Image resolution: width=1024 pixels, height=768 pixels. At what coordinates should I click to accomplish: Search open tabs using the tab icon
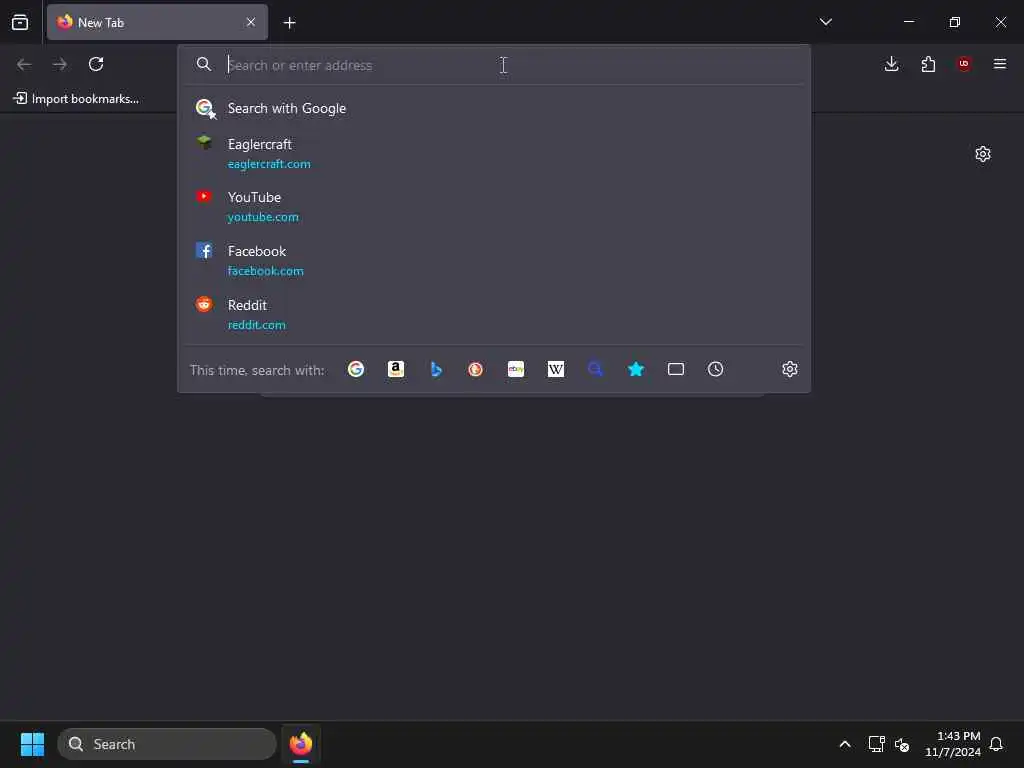[x=676, y=369]
